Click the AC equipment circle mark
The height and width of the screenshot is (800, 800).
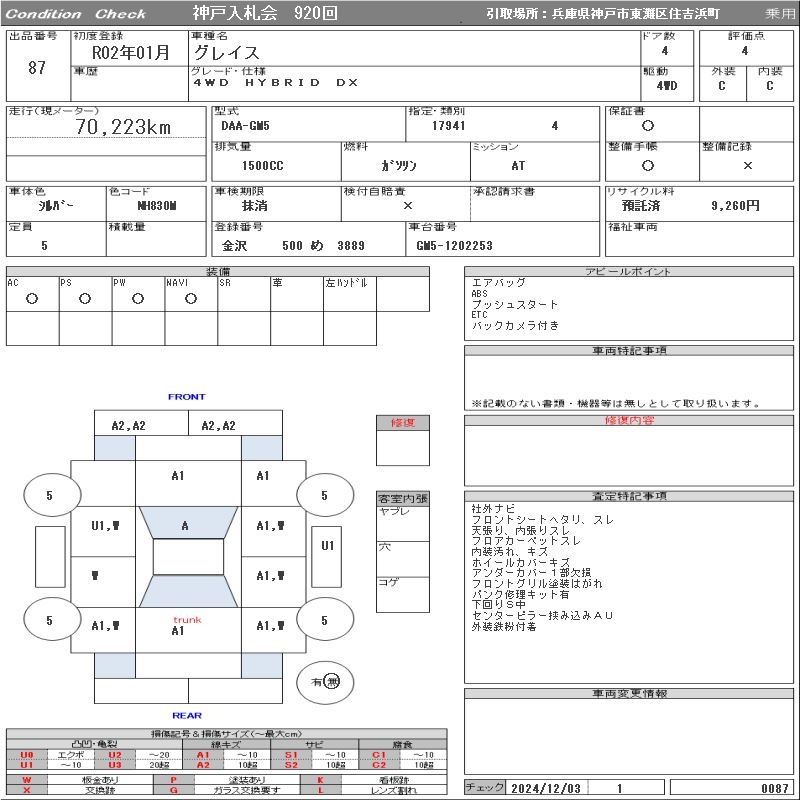[x=32, y=299]
